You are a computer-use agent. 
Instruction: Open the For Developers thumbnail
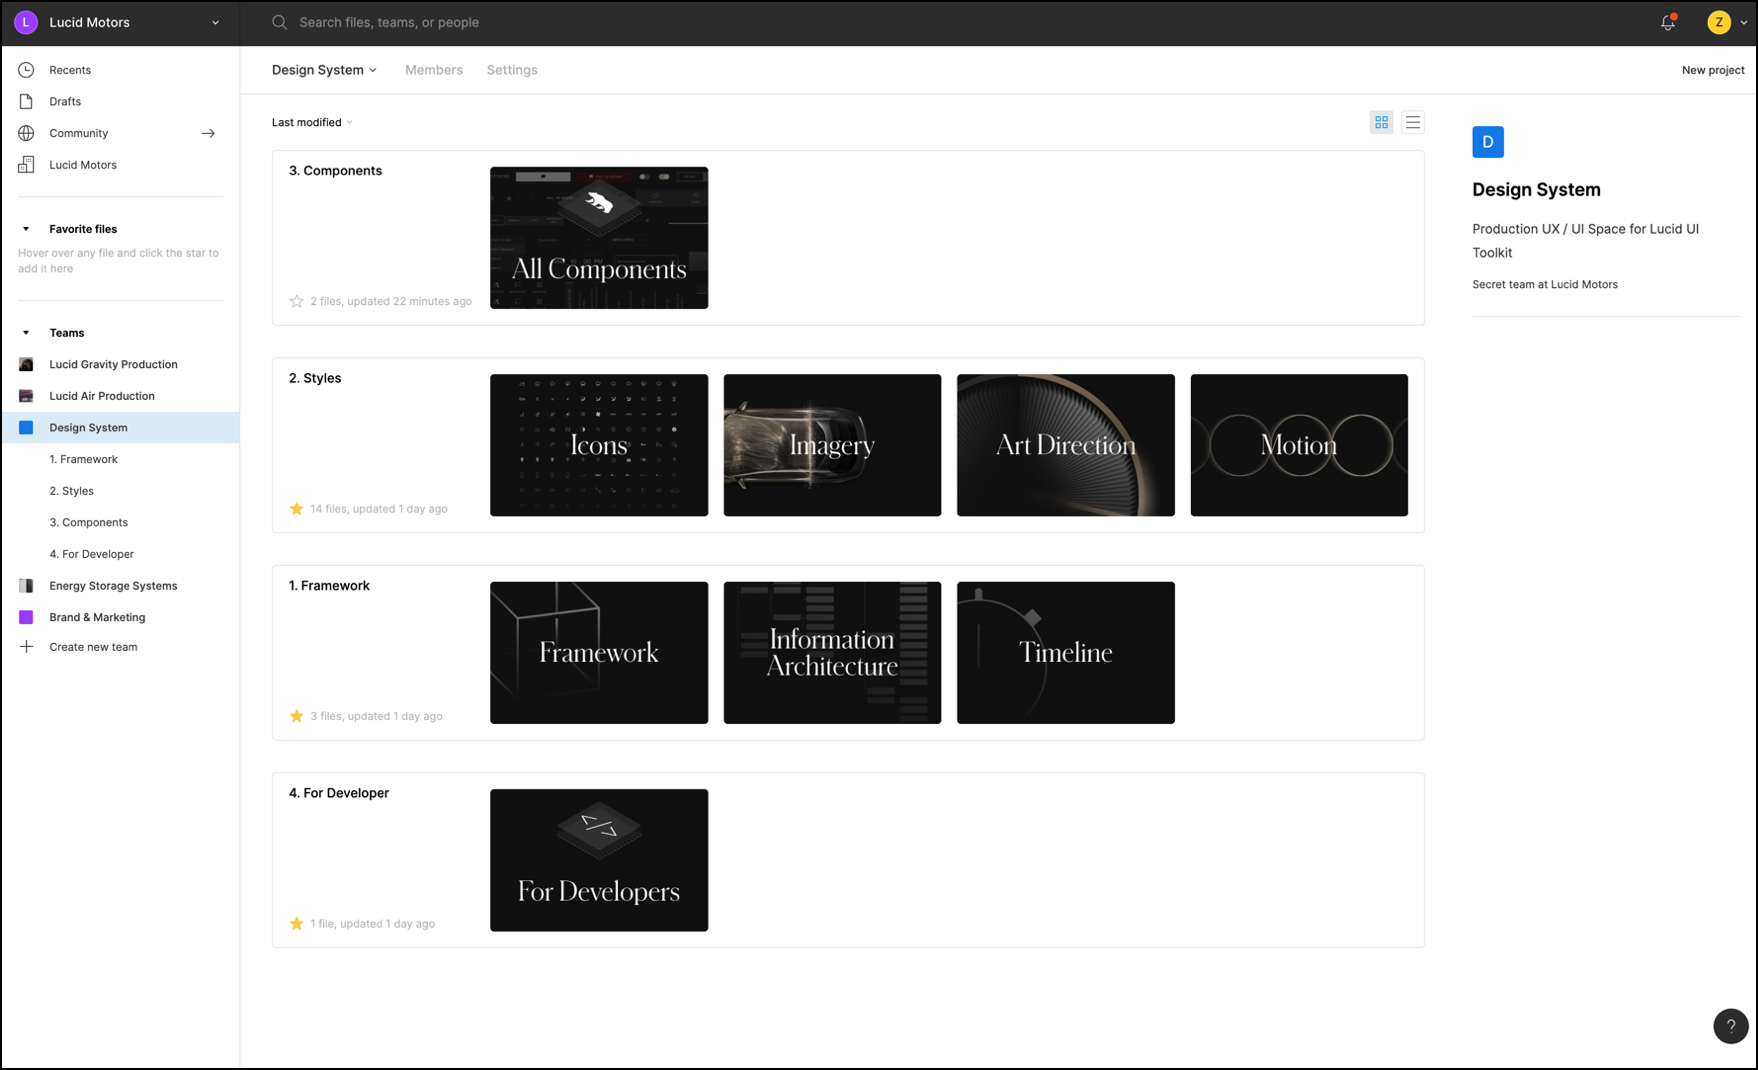(x=599, y=860)
